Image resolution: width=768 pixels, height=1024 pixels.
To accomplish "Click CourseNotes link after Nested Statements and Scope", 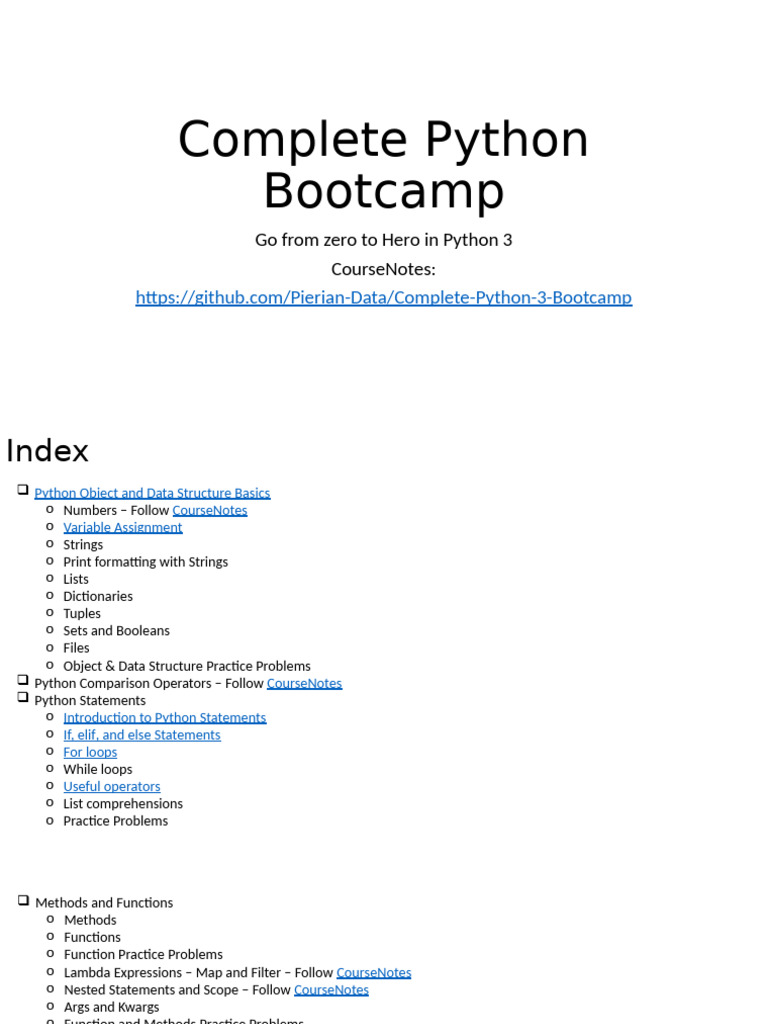I will click(x=331, y=990).
